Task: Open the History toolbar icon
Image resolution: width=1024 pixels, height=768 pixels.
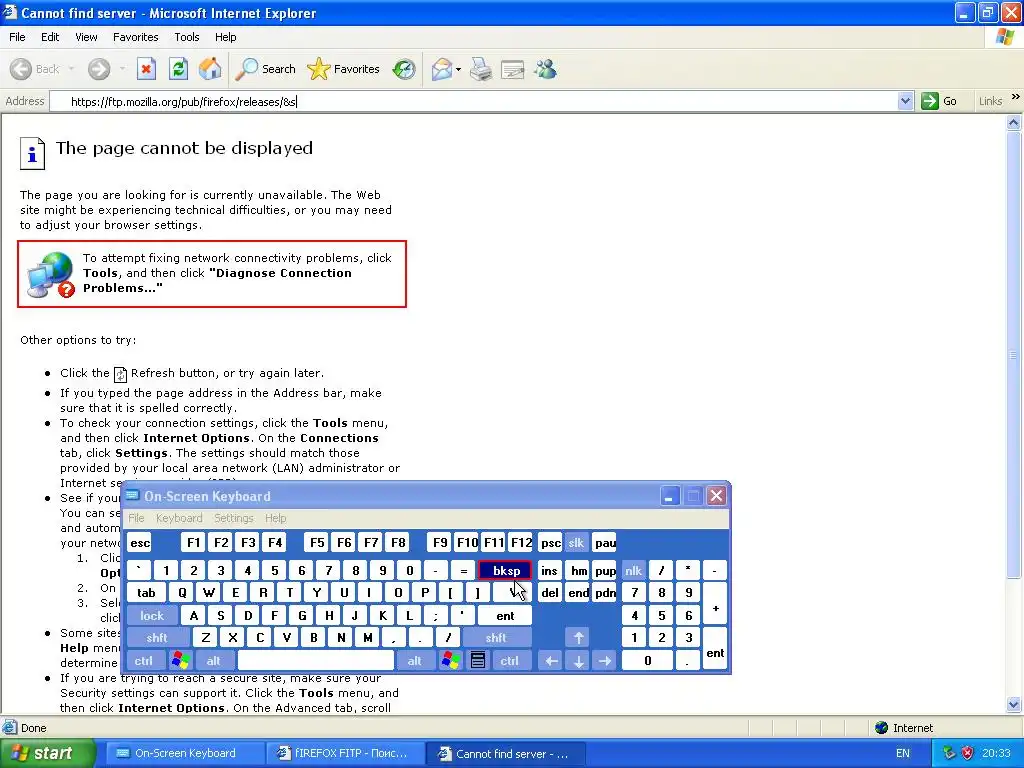Action: [x=404, y=69]
